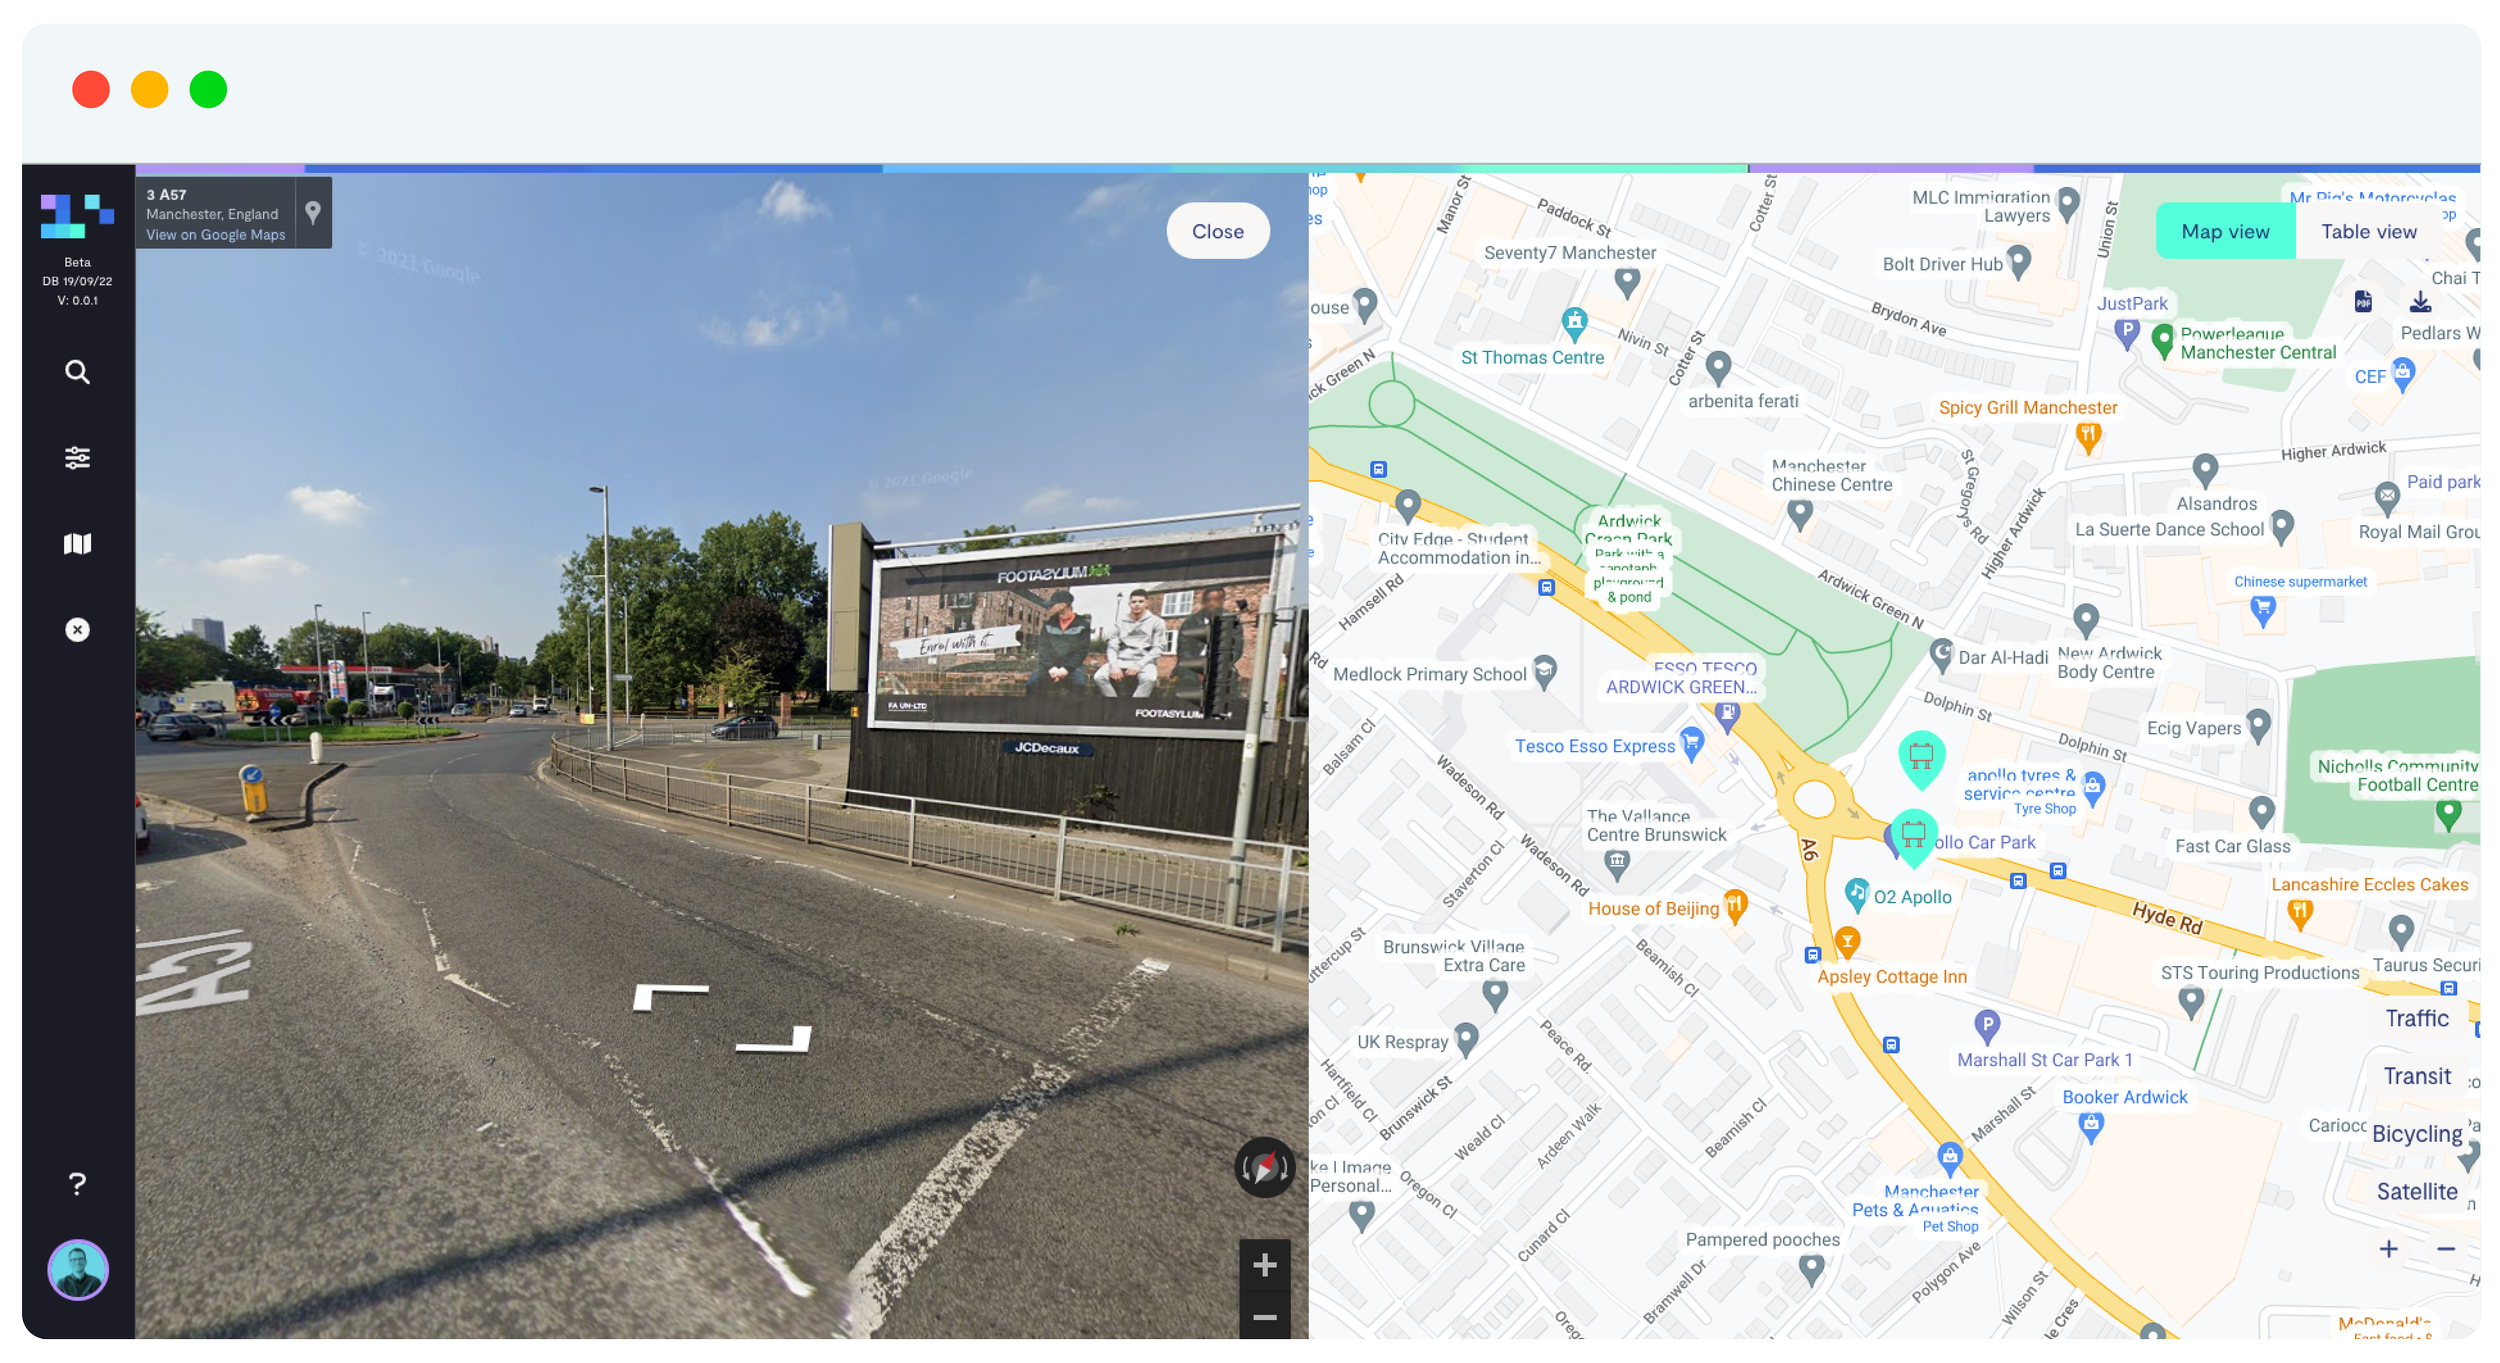2500x1363 pixels.
Task: Close the street view panel
Action: pyautogui.click(x=1217, y=231)
